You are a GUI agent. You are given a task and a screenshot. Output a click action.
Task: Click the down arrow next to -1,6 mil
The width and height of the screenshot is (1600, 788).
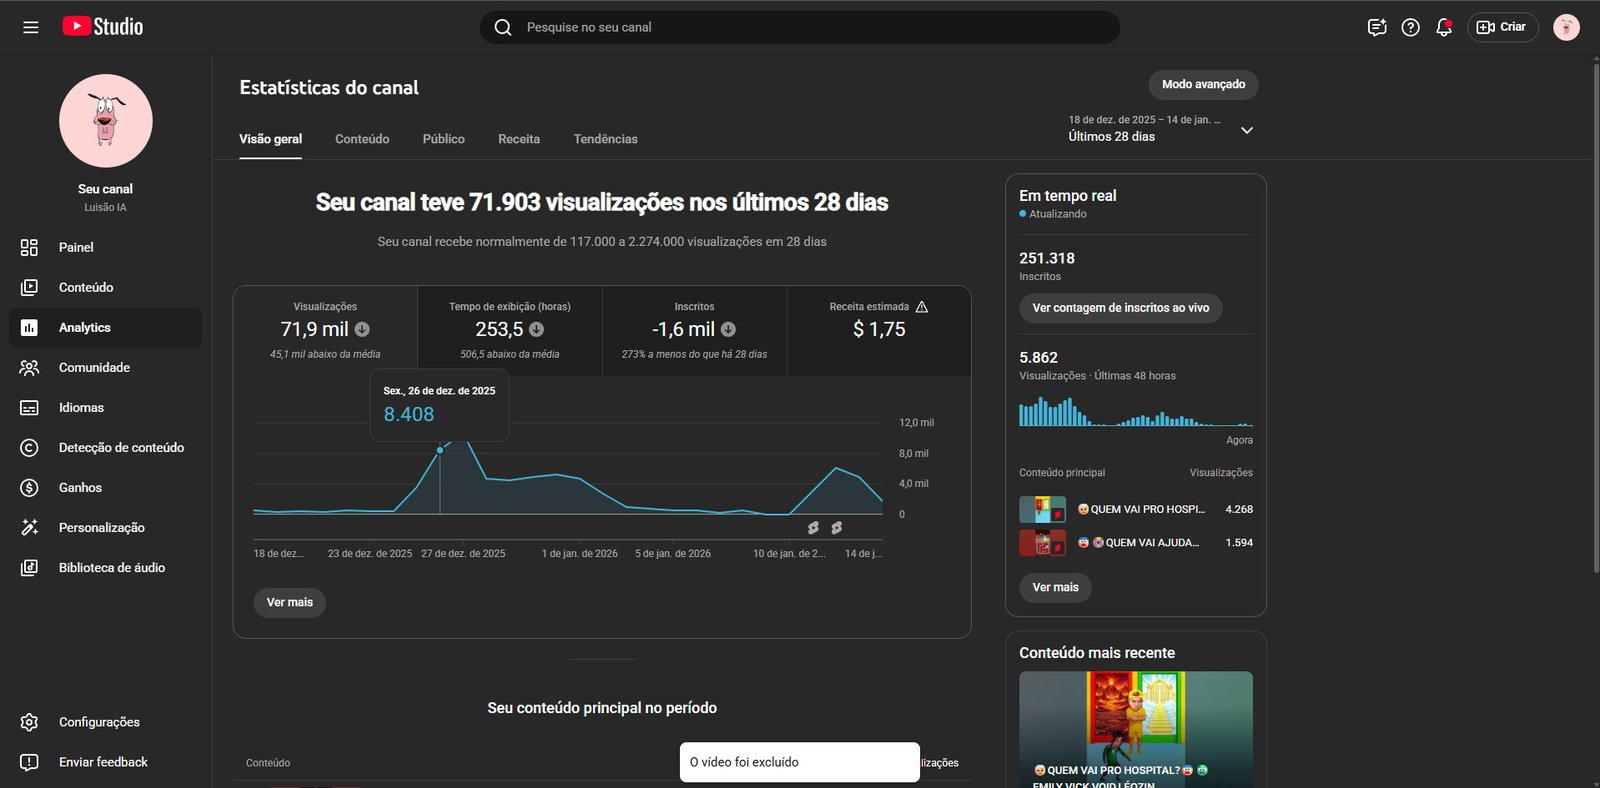(728, 329)
